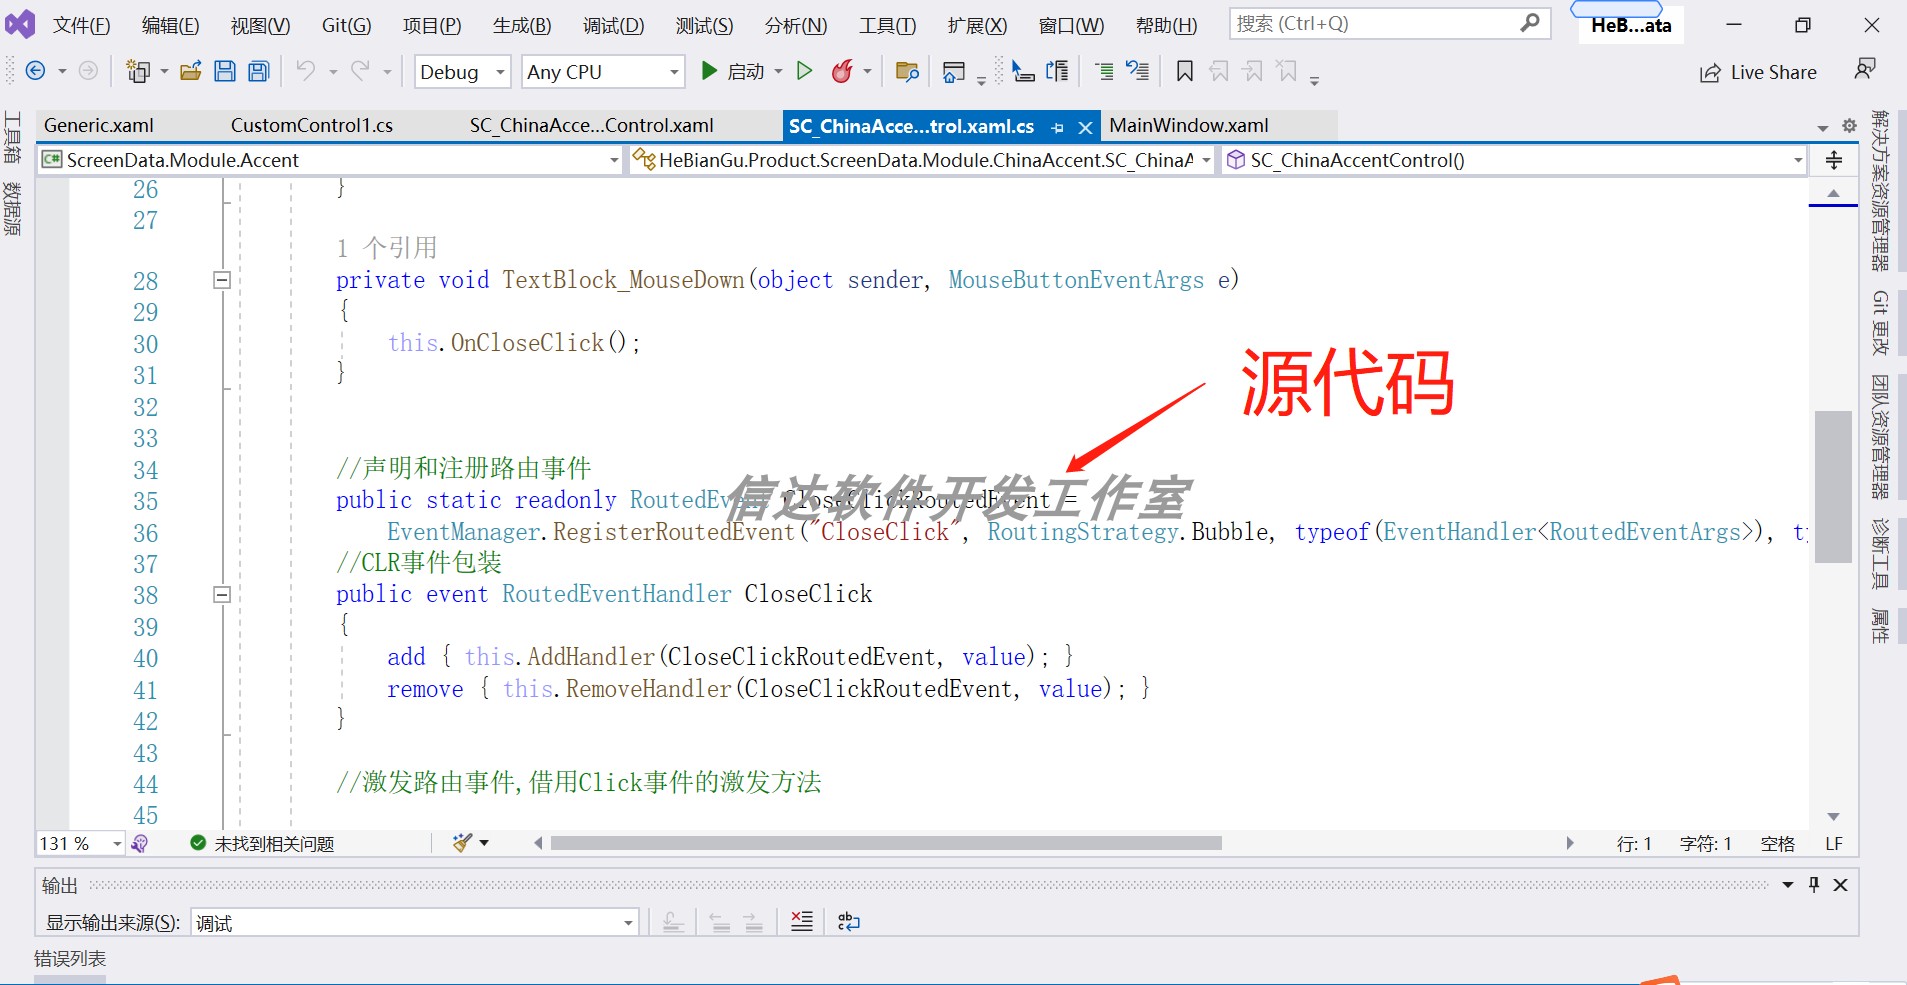Click the HeB...ata solution name button
This screenshot has height=985, width=1907.
pyautogui.click(x=1631, y=26)
